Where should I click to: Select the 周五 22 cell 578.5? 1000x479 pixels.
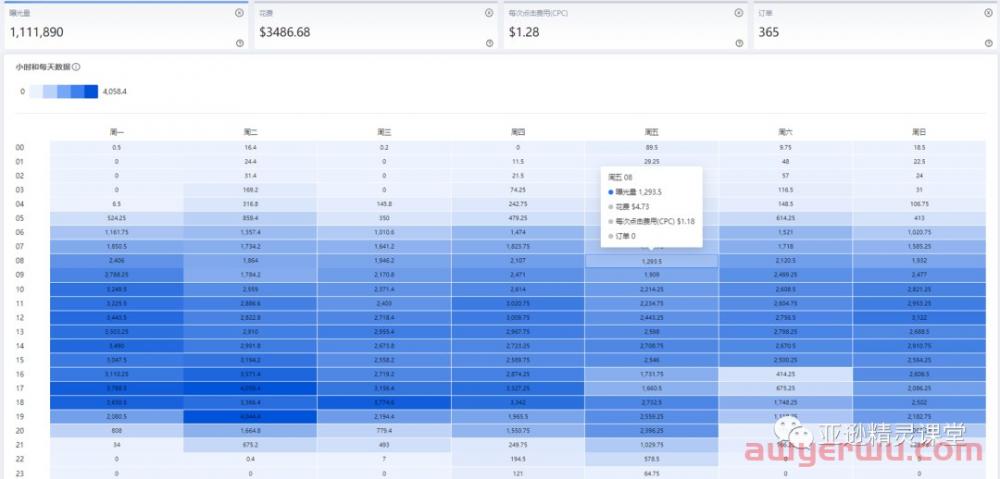pyautogui.click(x=651, y=459)
